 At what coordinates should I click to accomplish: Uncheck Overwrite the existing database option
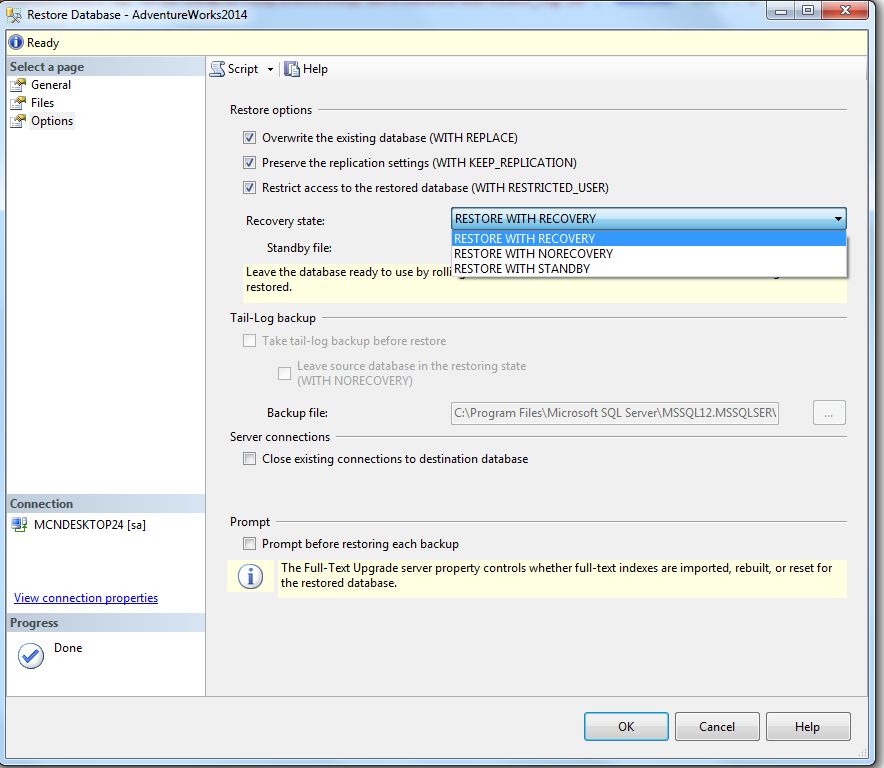point(249,138)
